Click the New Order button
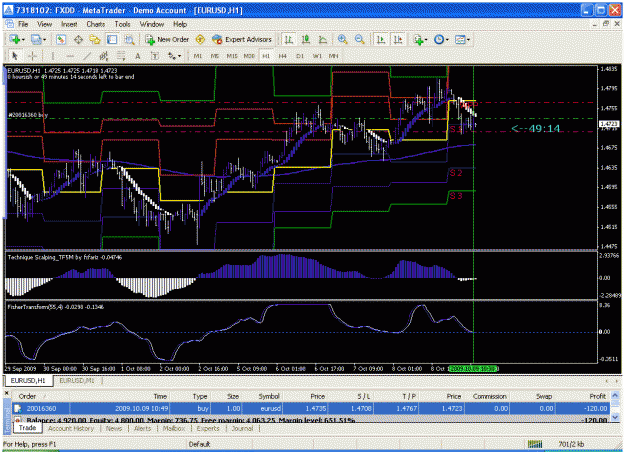This screenshot has width=625, height=452. (167, 39)
